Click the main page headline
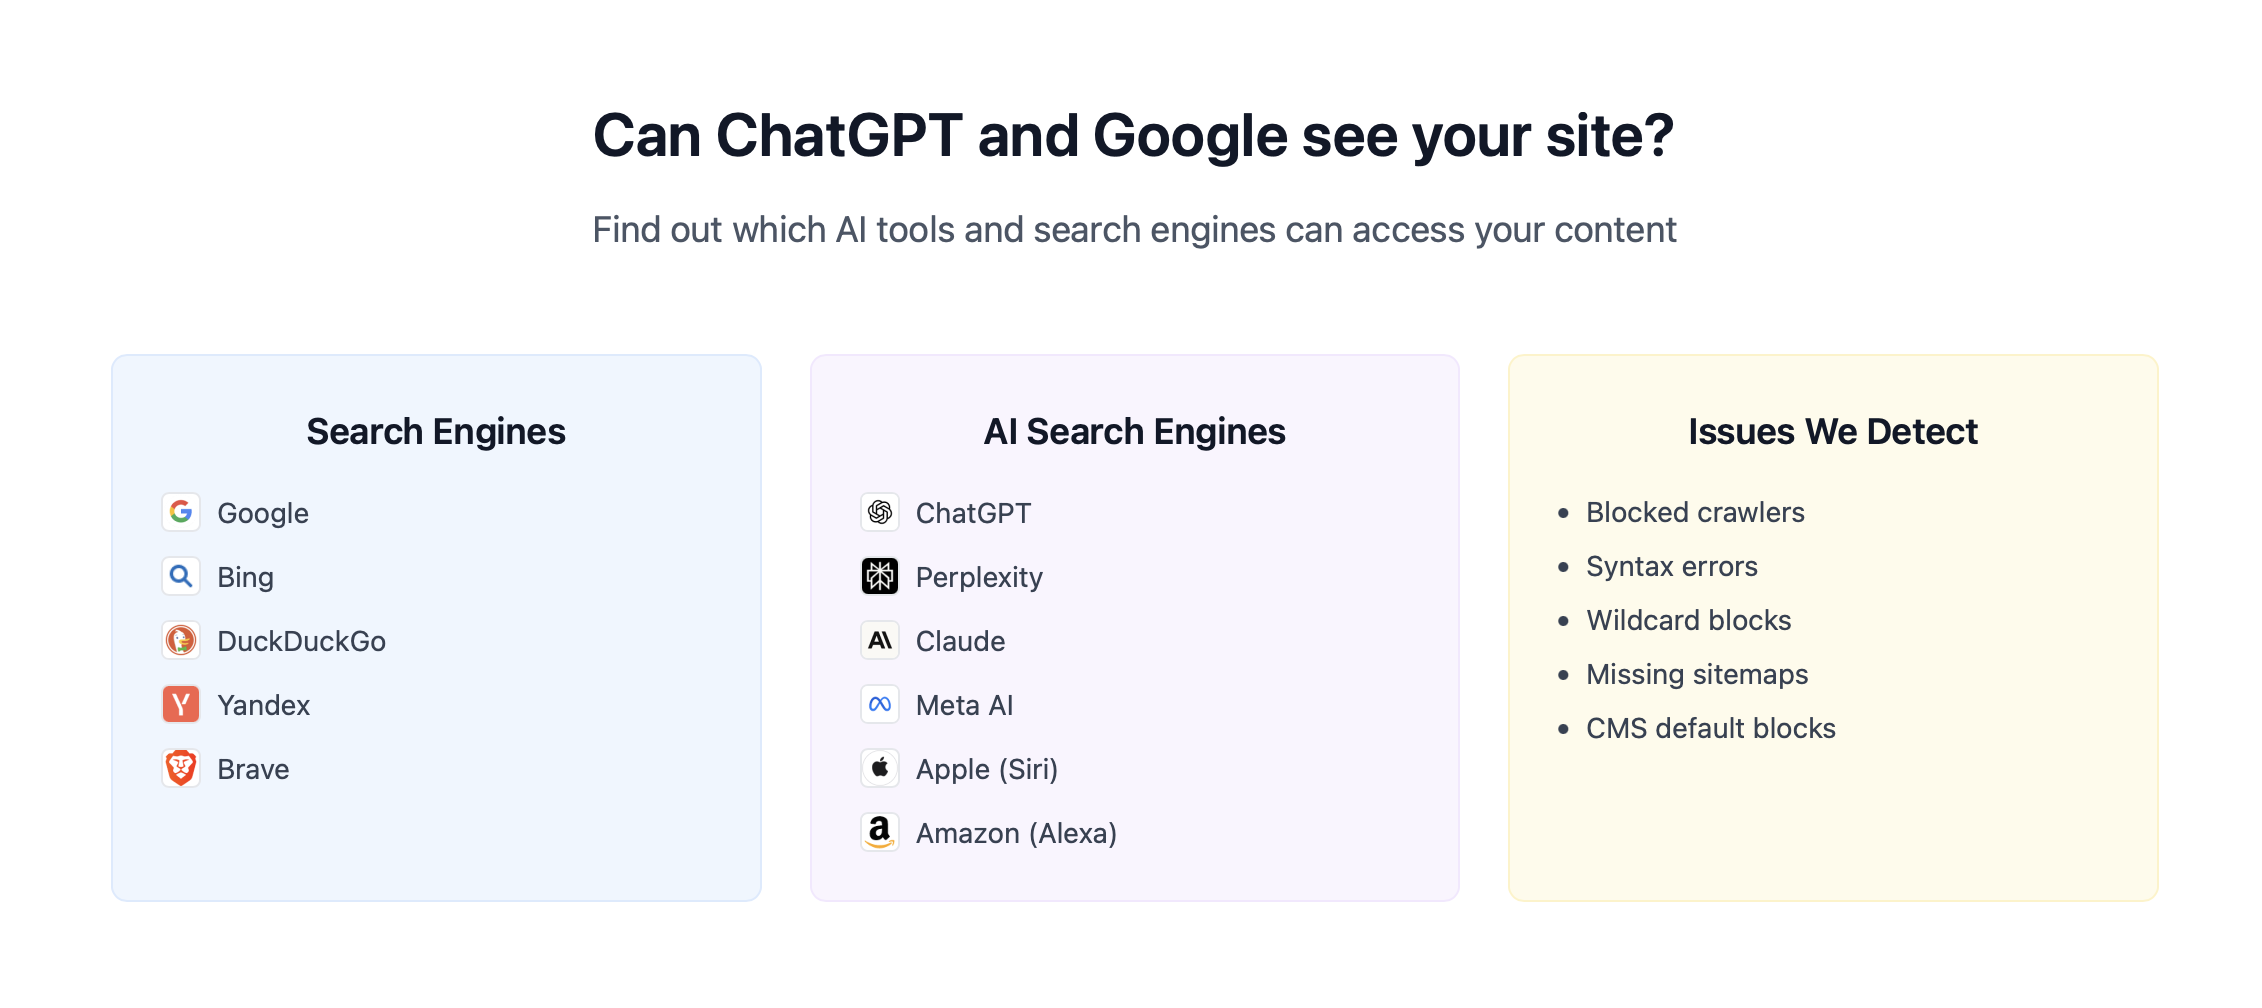Viewport: 2262px width, 1008px height. (1133, 136)
